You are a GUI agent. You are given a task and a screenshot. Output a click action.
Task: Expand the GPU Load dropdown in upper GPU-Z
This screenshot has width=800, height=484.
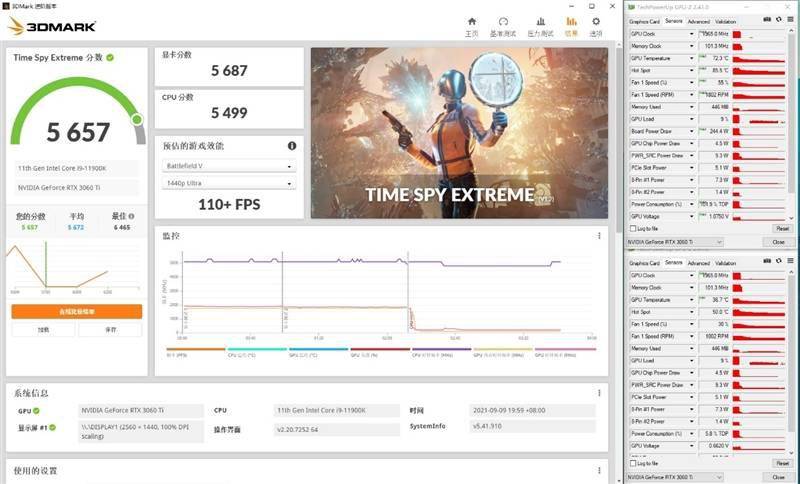point(691,119)
